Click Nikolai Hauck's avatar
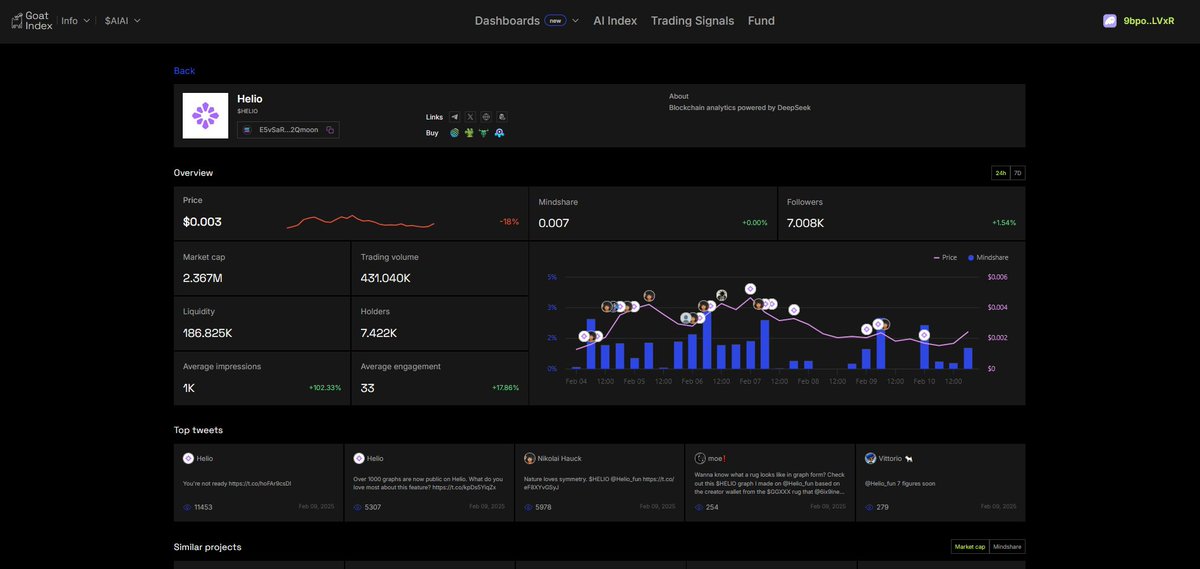 point(529,458)
